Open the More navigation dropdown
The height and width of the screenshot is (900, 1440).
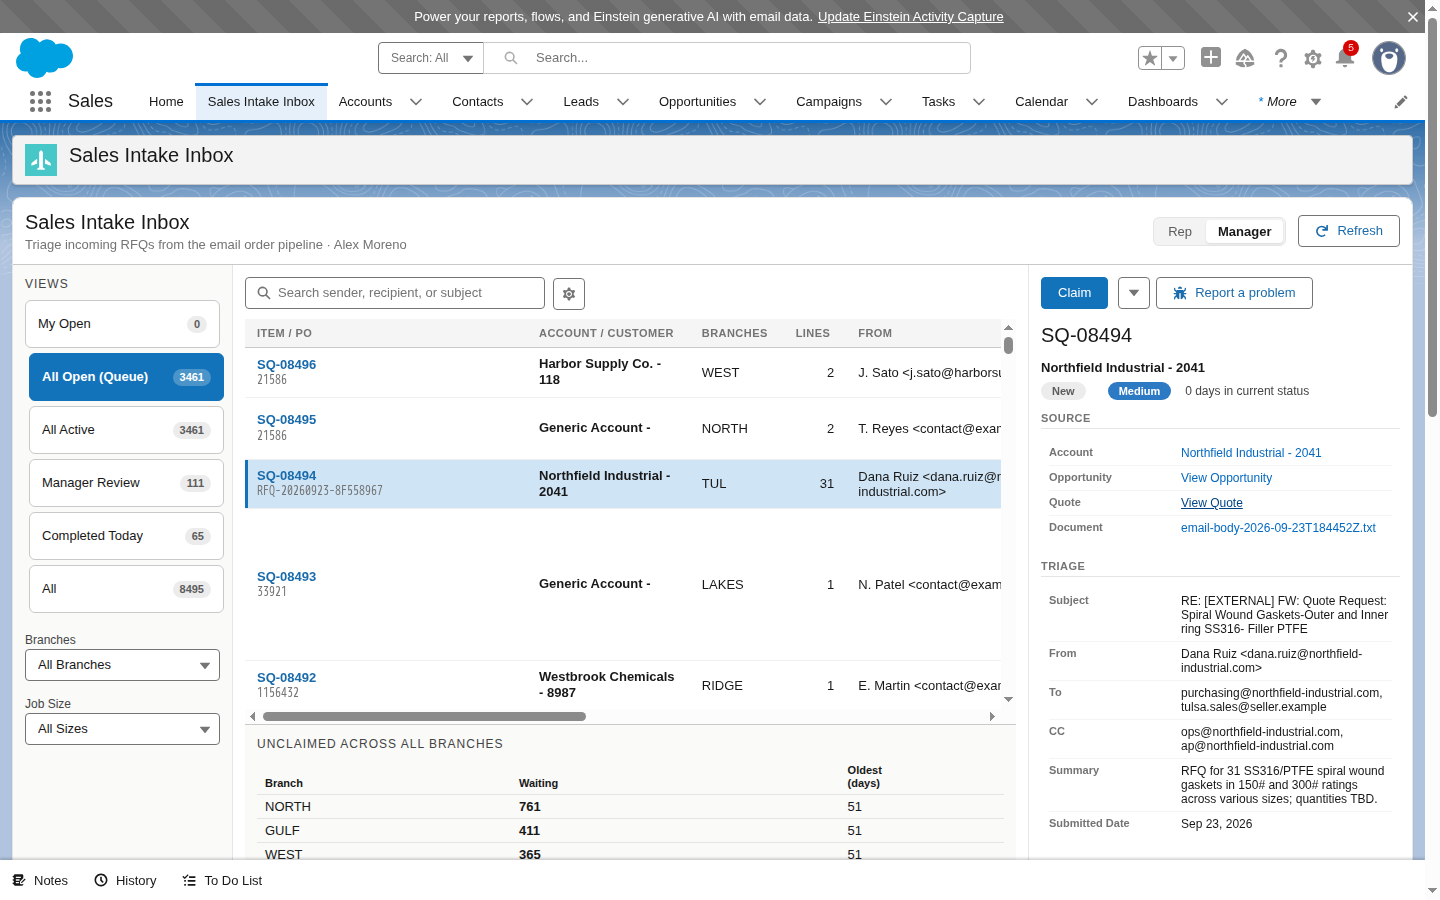(1290, 102)
